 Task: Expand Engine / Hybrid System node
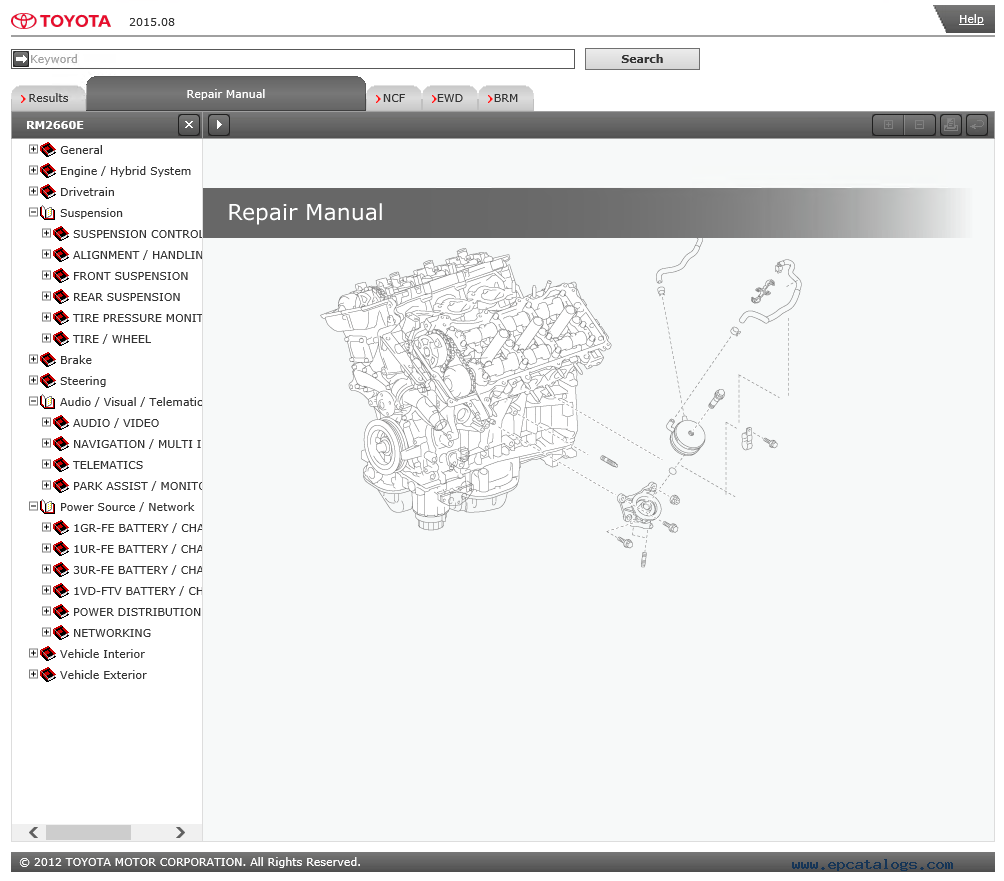tap(33, 170)
